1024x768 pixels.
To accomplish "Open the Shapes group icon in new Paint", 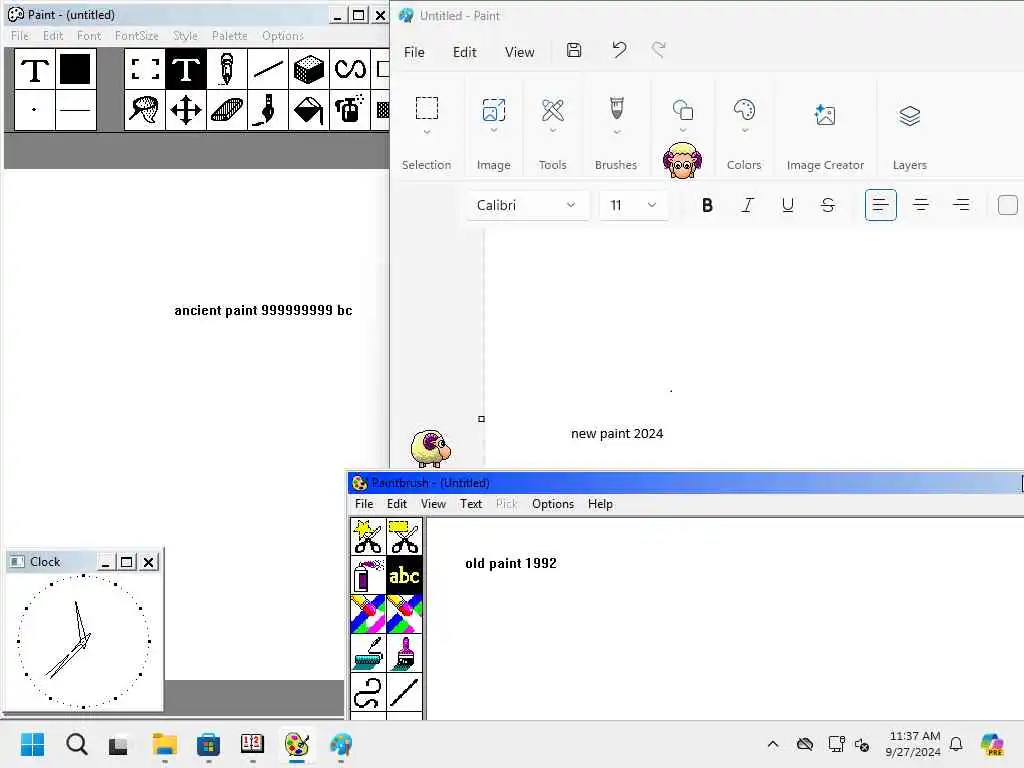I will click(x=682, y=110).
